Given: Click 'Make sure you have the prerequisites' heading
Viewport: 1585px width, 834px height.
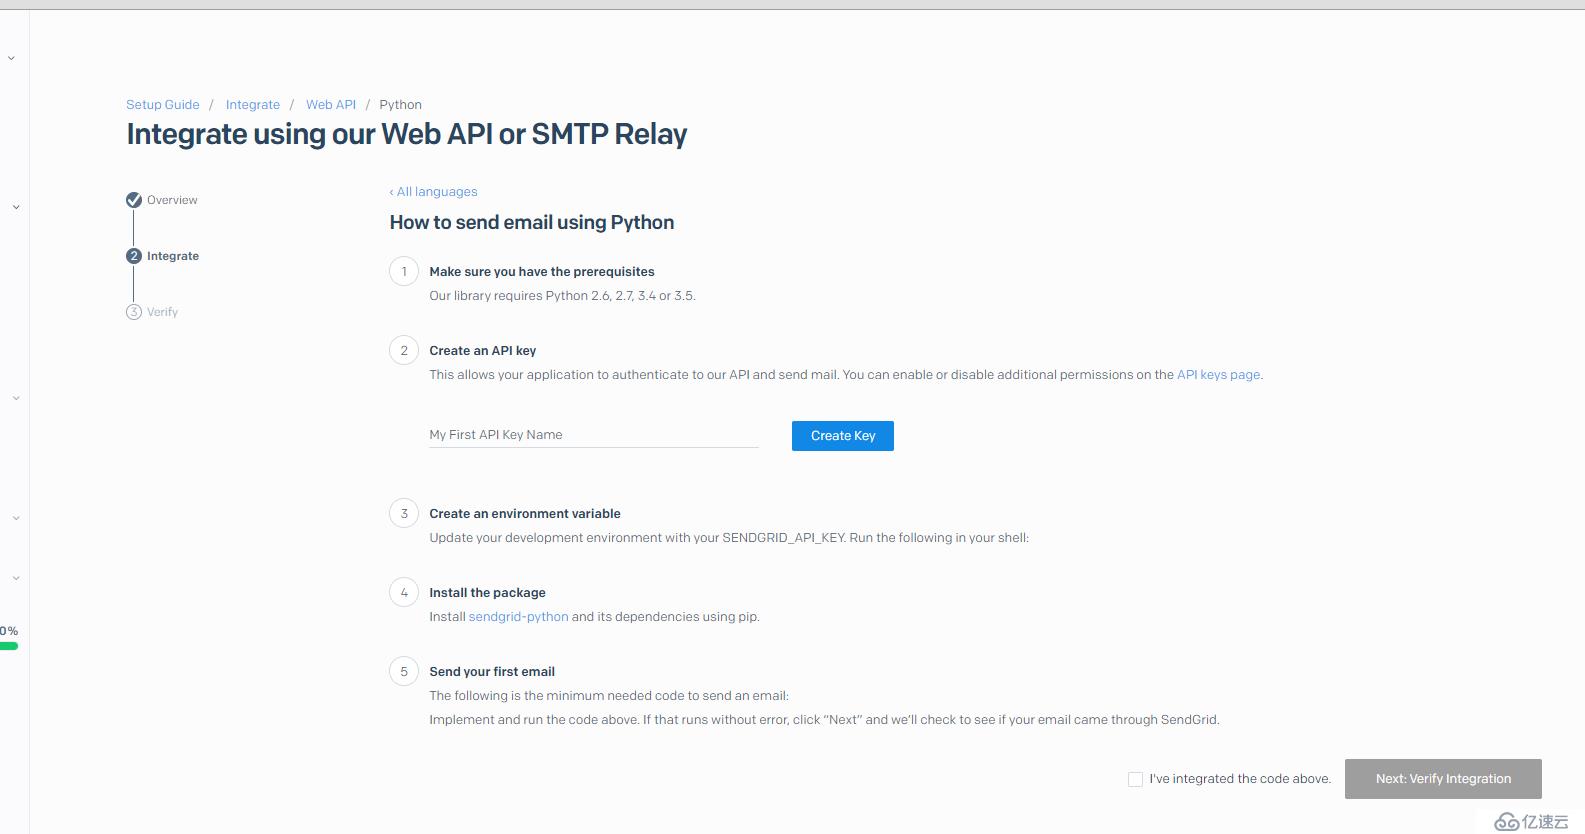Looking at the screenshot, I should pos(542,272).
